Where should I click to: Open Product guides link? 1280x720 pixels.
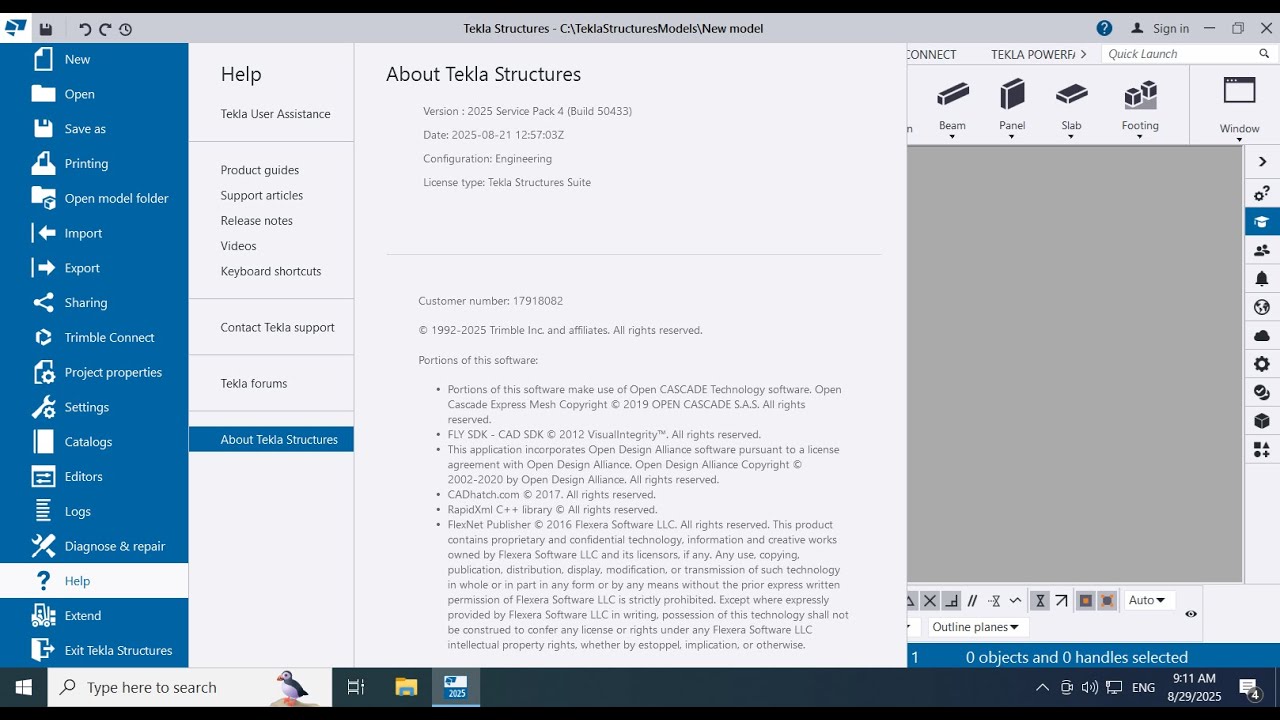260,170
